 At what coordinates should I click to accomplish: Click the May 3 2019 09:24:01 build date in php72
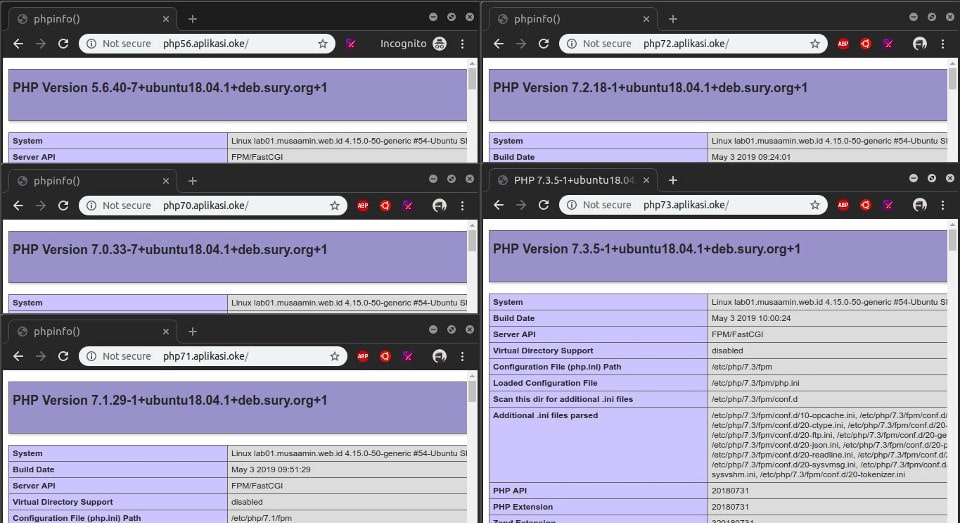(x=751, y=157)
